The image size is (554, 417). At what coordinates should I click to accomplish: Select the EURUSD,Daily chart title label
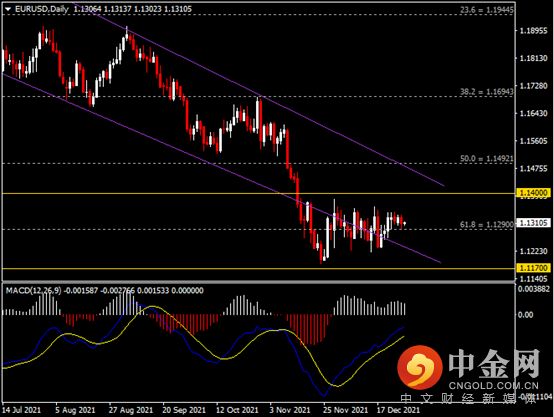pyautogui.click(x=42, y=9)
